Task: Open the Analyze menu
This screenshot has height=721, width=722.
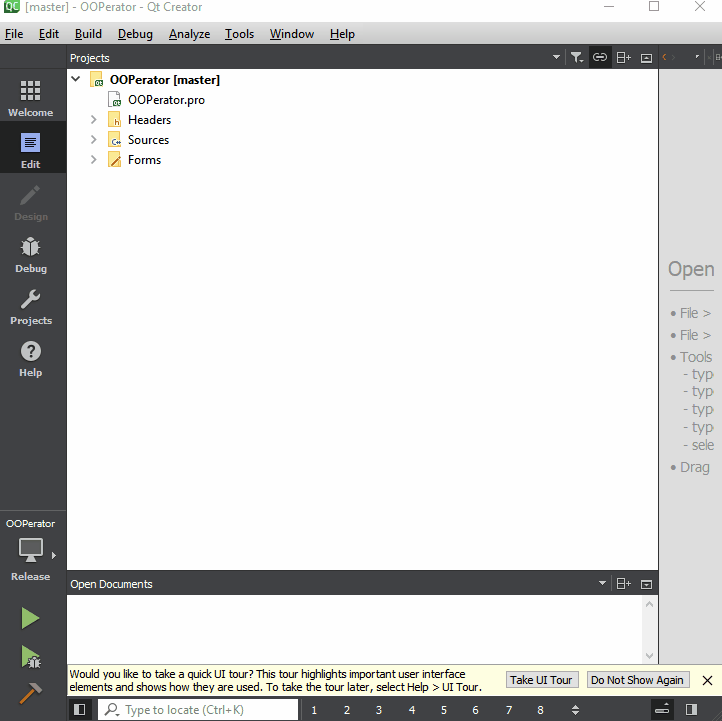Action: point(189,34)
